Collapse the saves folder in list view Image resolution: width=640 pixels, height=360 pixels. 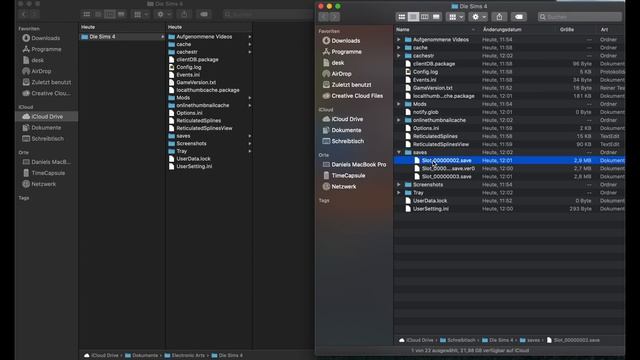(x=399, y=152)
